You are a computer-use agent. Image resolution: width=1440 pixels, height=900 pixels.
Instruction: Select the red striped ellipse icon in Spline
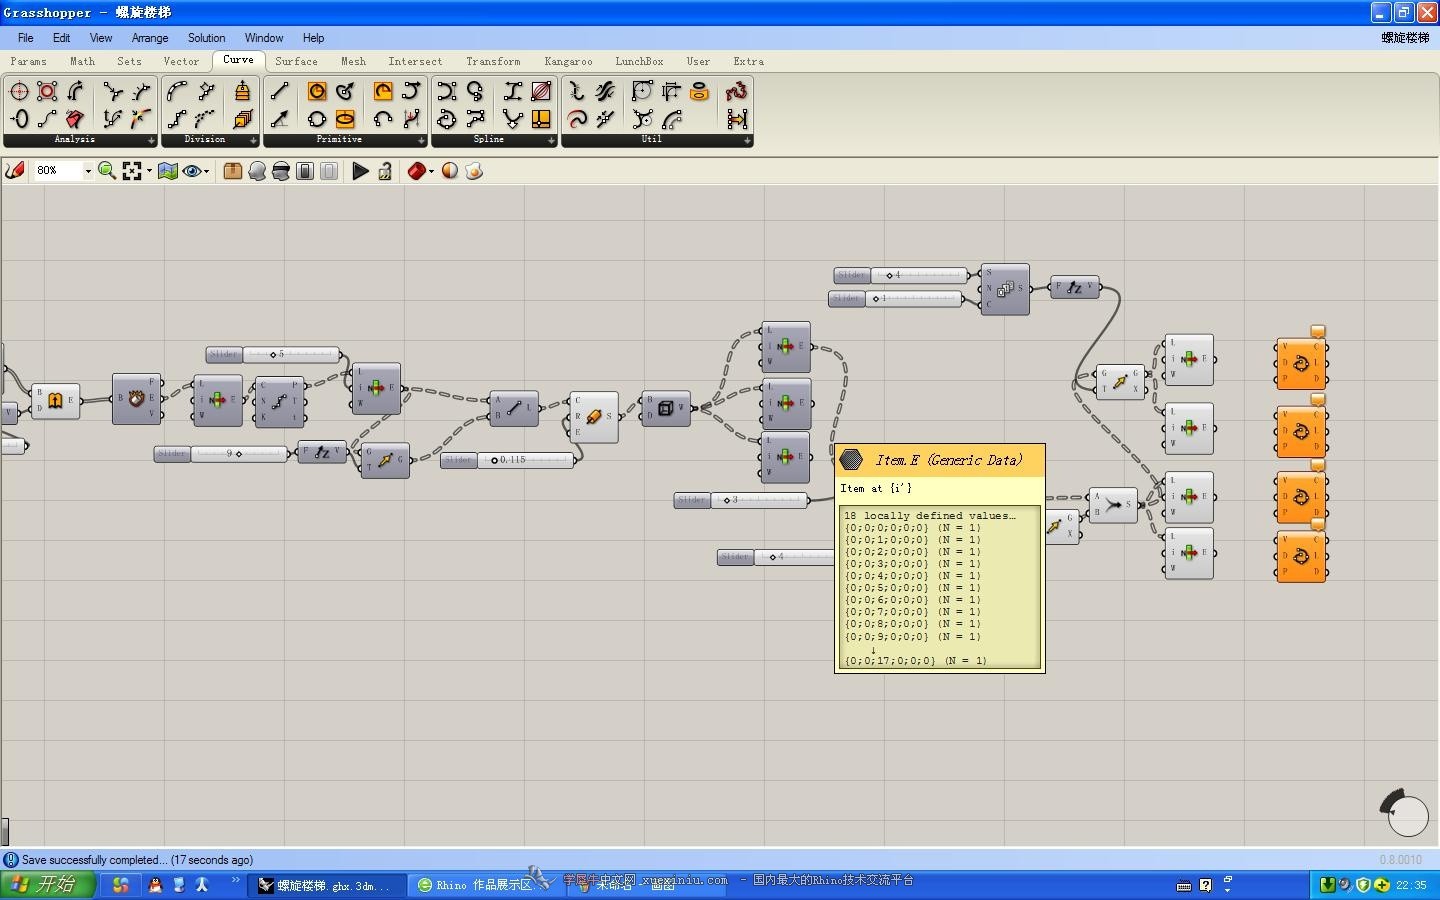(x=541, y=91)
